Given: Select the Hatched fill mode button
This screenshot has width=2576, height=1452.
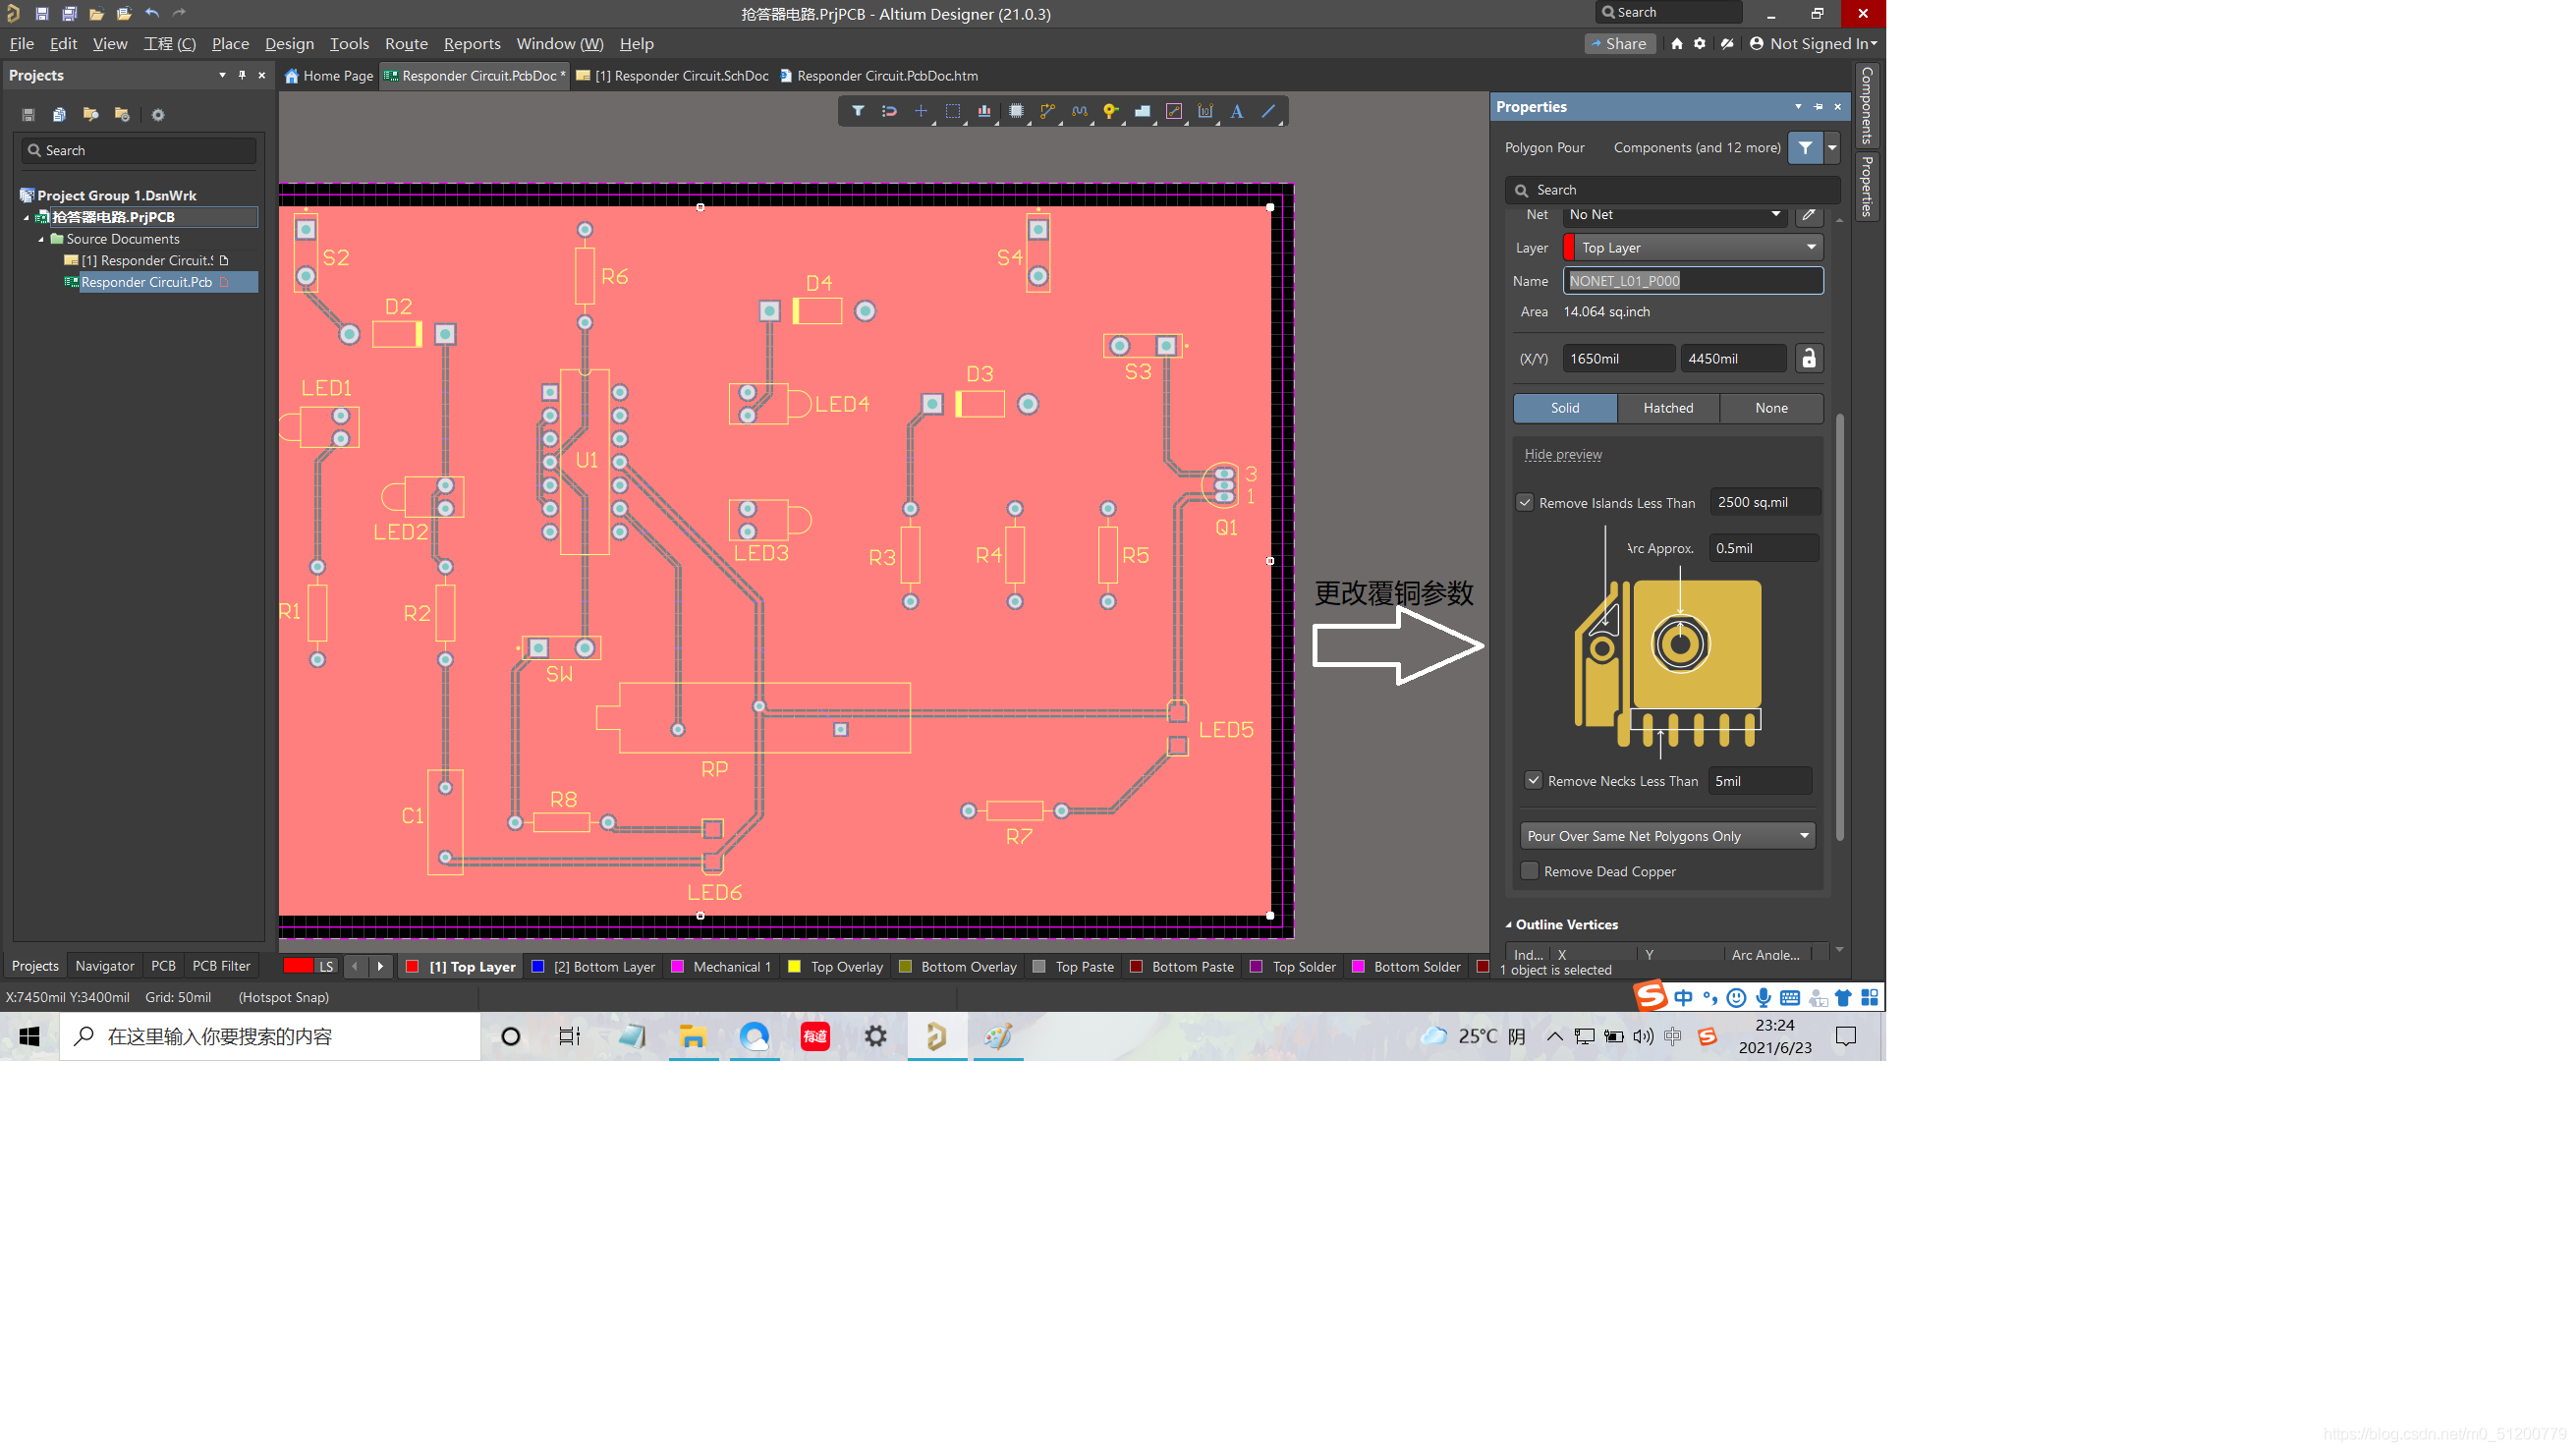Looking at the screenshot, I should [1668, 408].
